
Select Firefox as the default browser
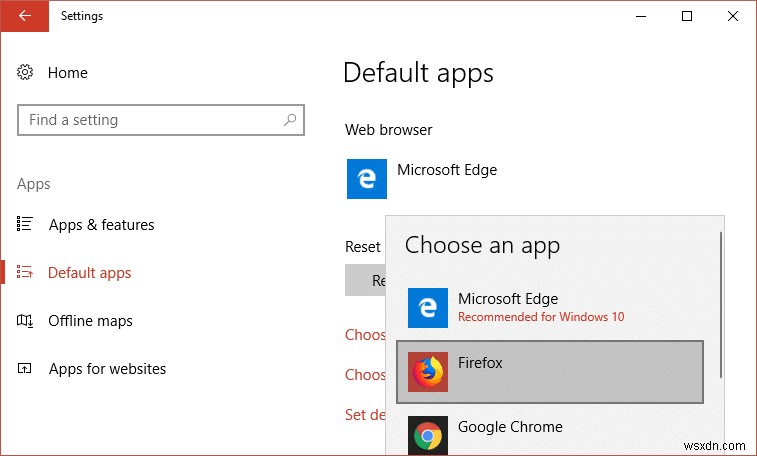point(550,372)
